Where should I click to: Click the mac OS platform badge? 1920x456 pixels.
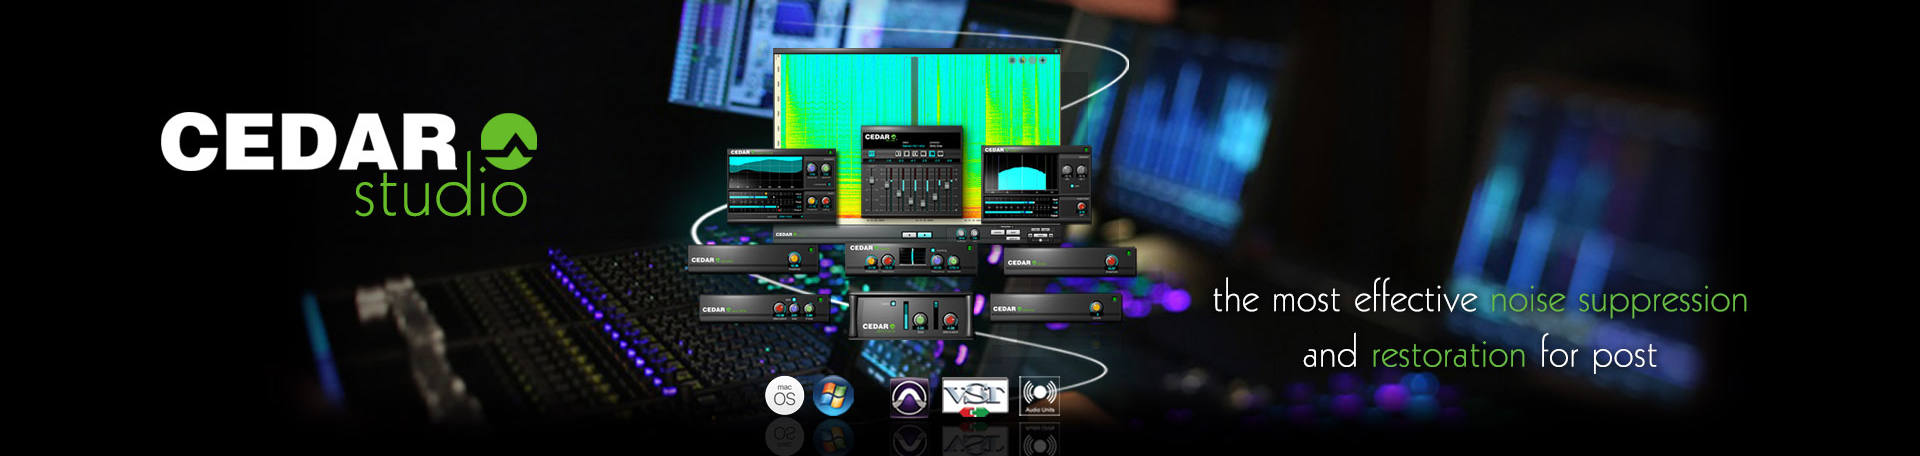[784, 396]
